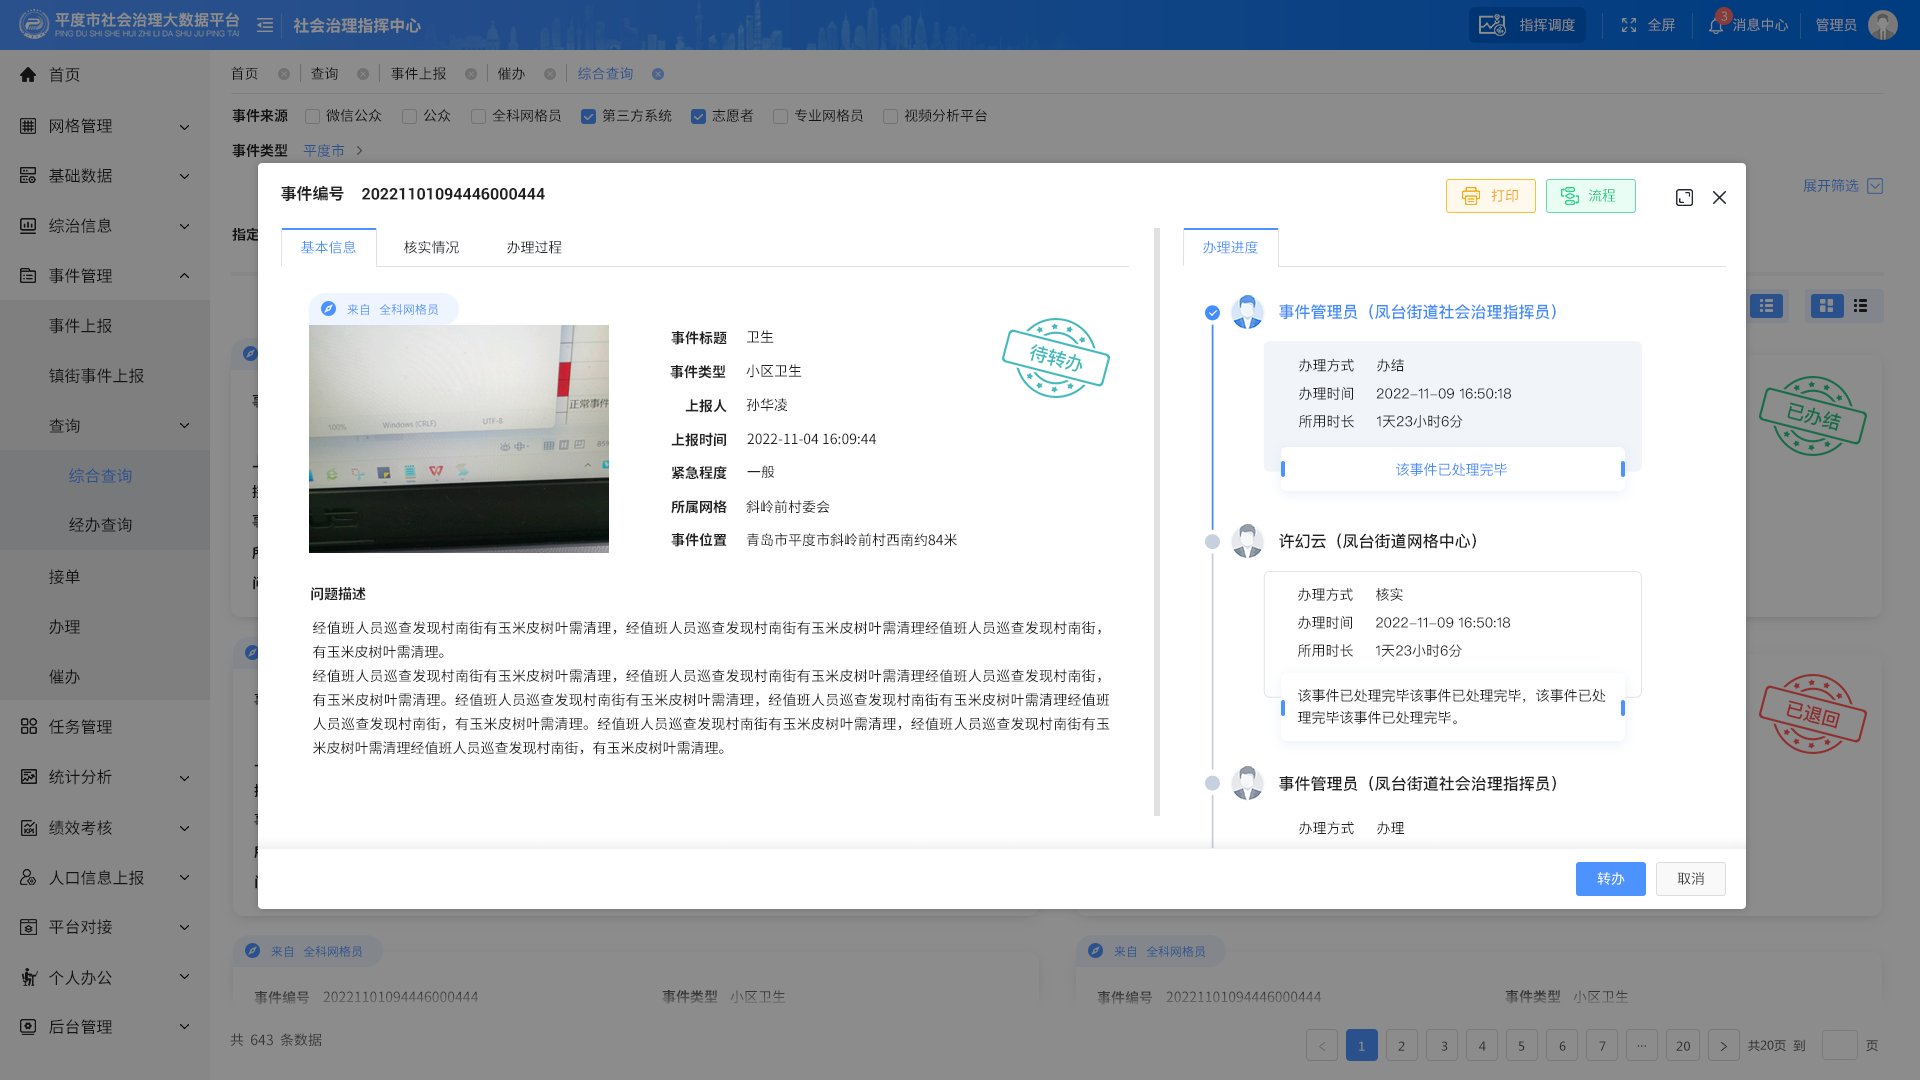Click the 取消 cancel button
The image size is (1920, 1080).
click(x=1690, y=879)
